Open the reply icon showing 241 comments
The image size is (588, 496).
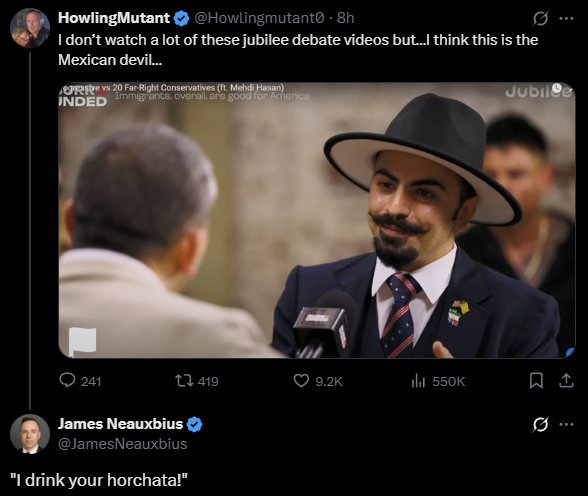(x=68, y=381)
